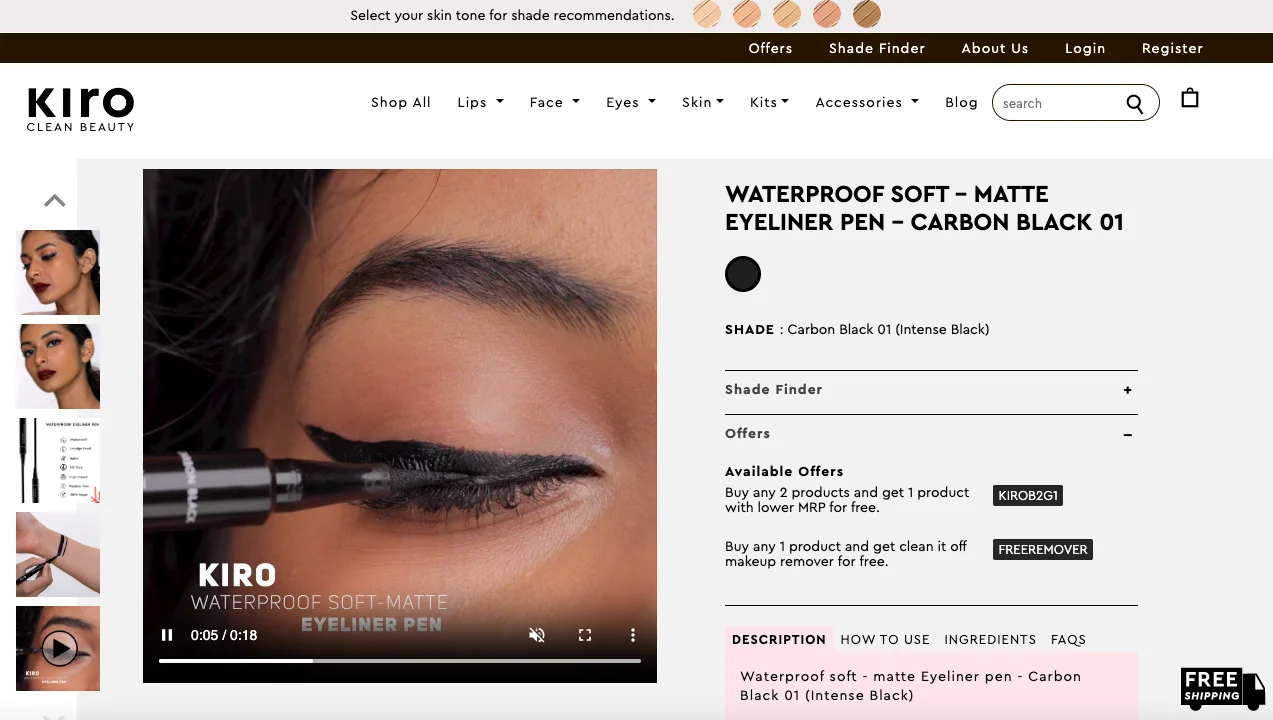The height and width of the screenshot is (720, 1273).
Task: Select the Carbon Black shade swatch
Action: (x=743, y=274)
